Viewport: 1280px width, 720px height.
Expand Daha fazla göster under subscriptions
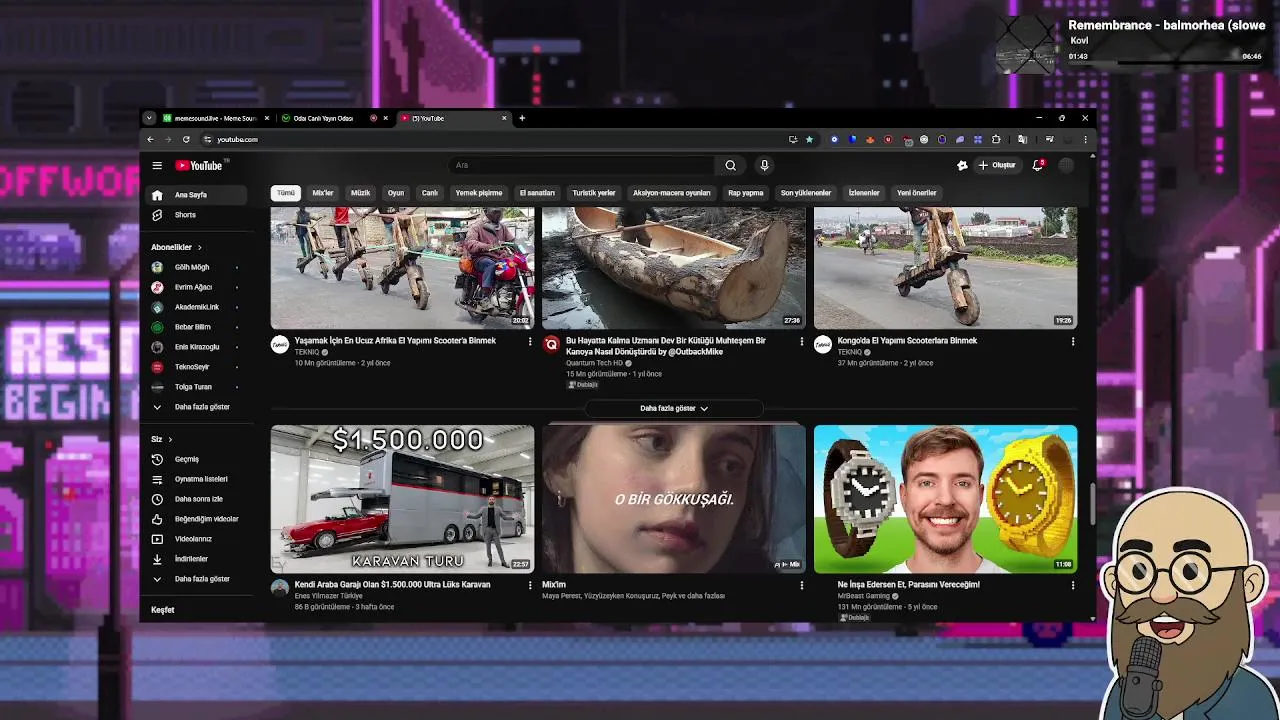(201, 407)
